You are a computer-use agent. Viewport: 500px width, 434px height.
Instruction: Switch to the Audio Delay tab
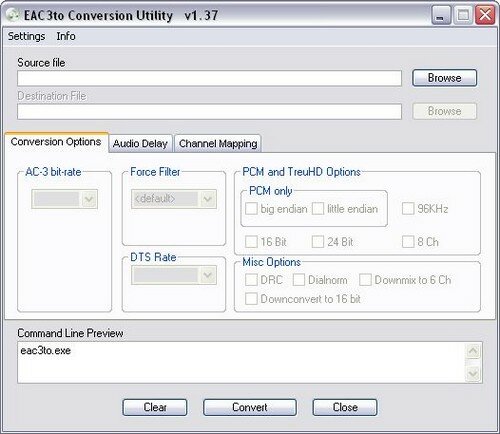[x=140, y=144]
